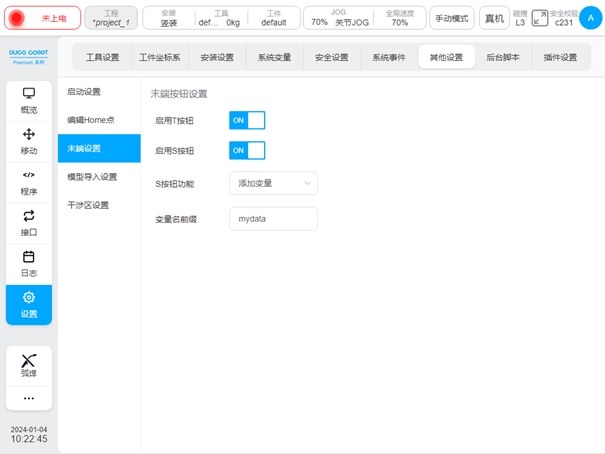
Task: Switch to the 安全设置 tab
Action: (332, 58)
